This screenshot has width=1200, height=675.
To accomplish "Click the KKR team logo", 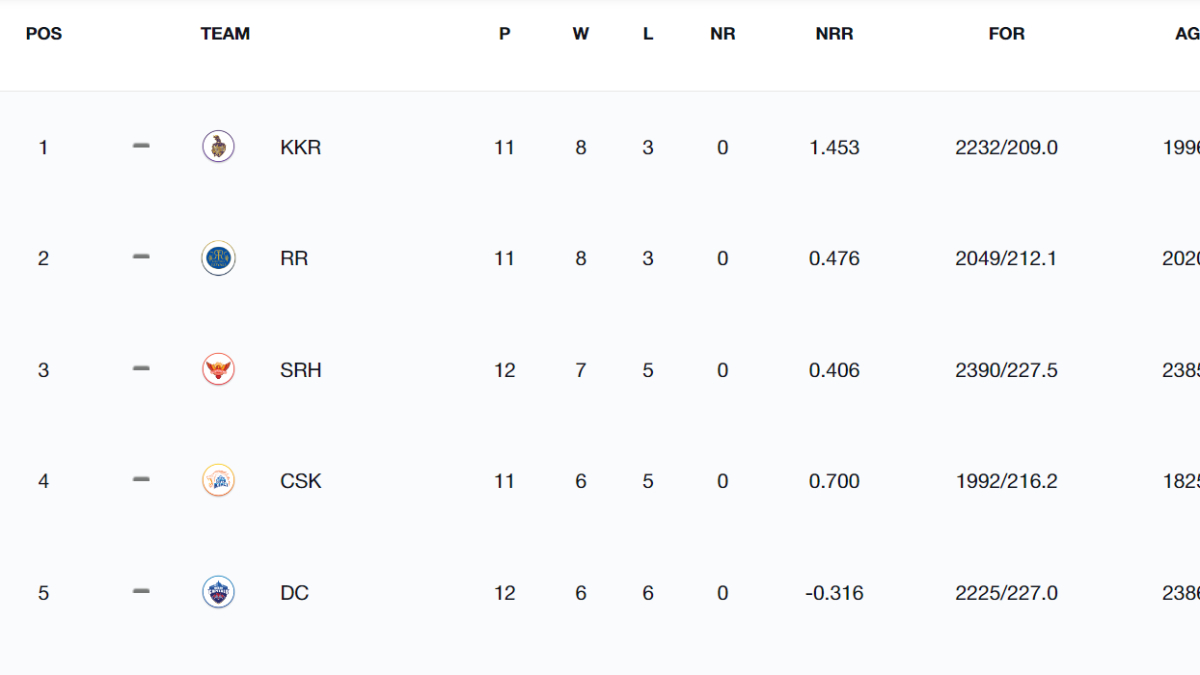I will (x=218, y=147).
